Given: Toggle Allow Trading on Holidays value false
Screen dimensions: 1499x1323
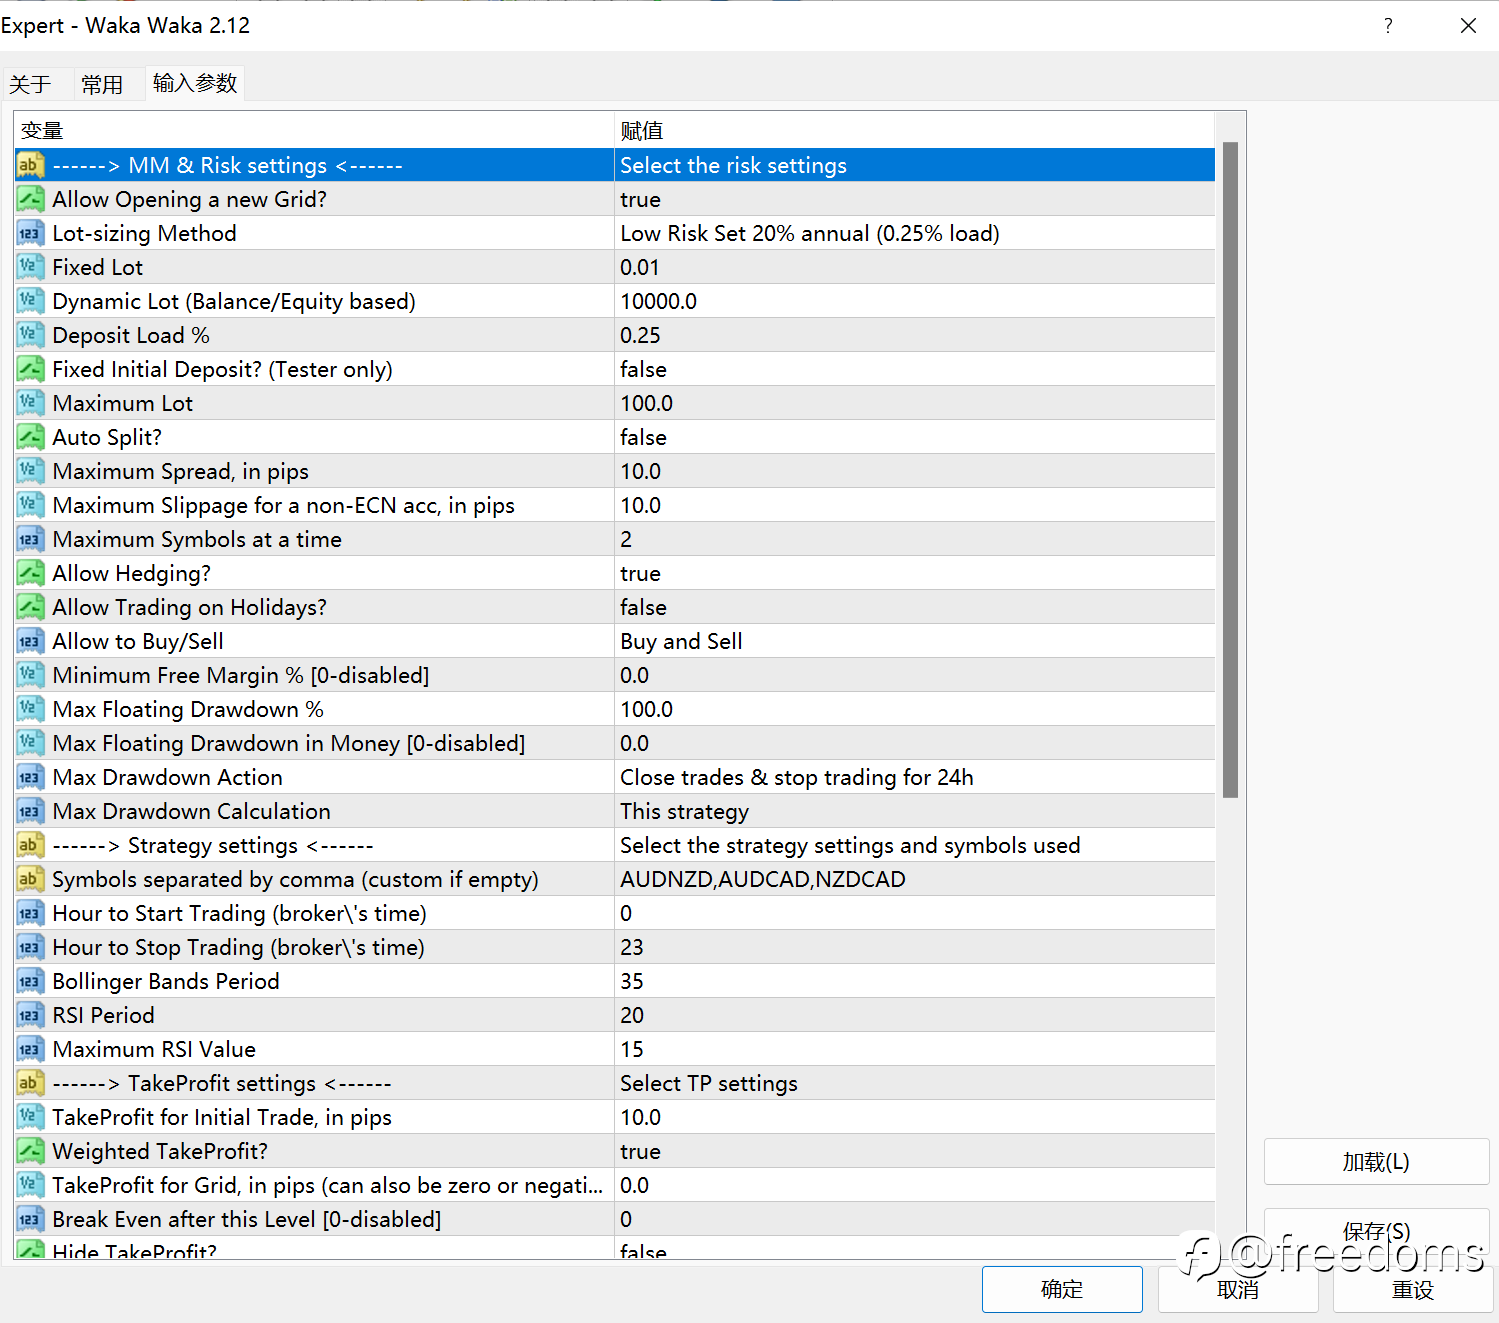Looking at the screenshot, I should point(915,607).
